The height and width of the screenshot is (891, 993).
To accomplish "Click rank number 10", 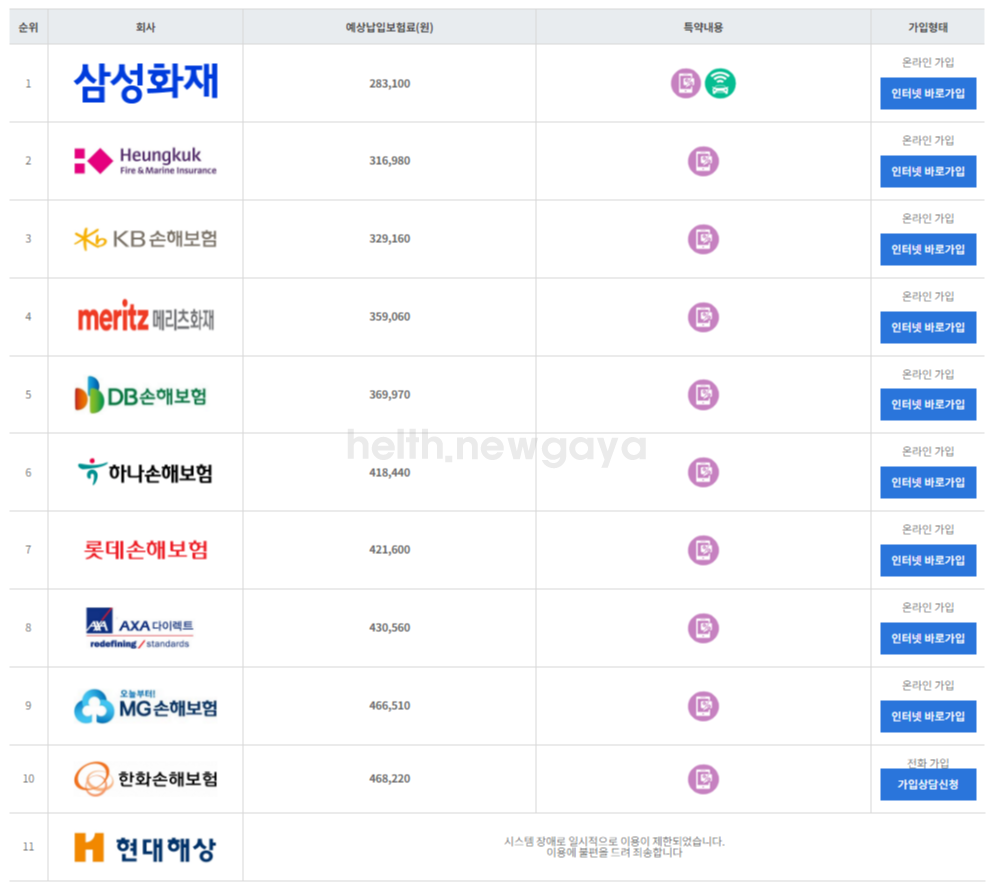I will click(28, 778).
